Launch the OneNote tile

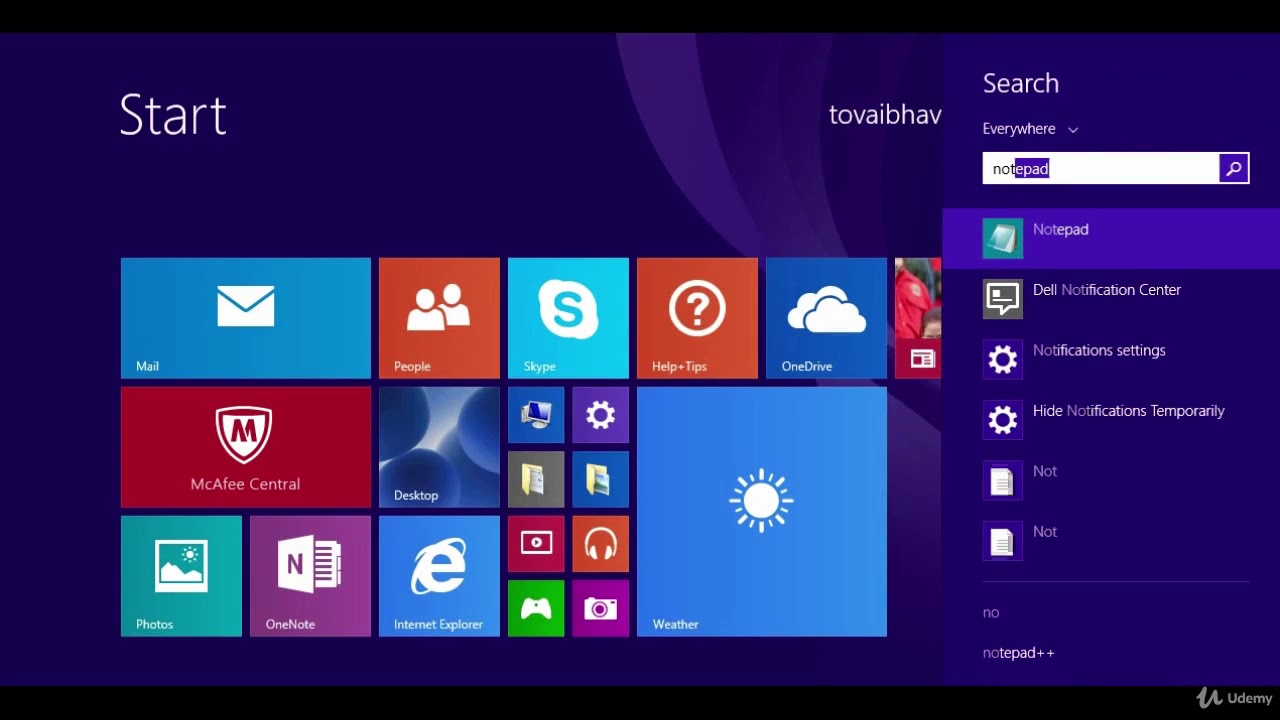pos(310,576)
